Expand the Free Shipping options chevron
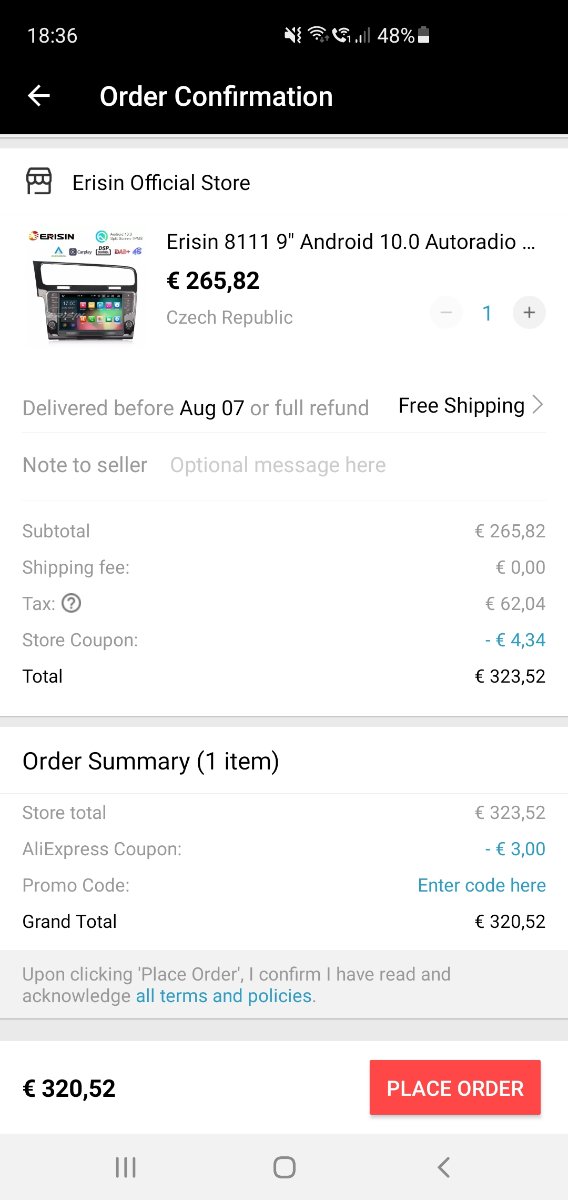This screenshot has height=1200, width=568. 538,405
